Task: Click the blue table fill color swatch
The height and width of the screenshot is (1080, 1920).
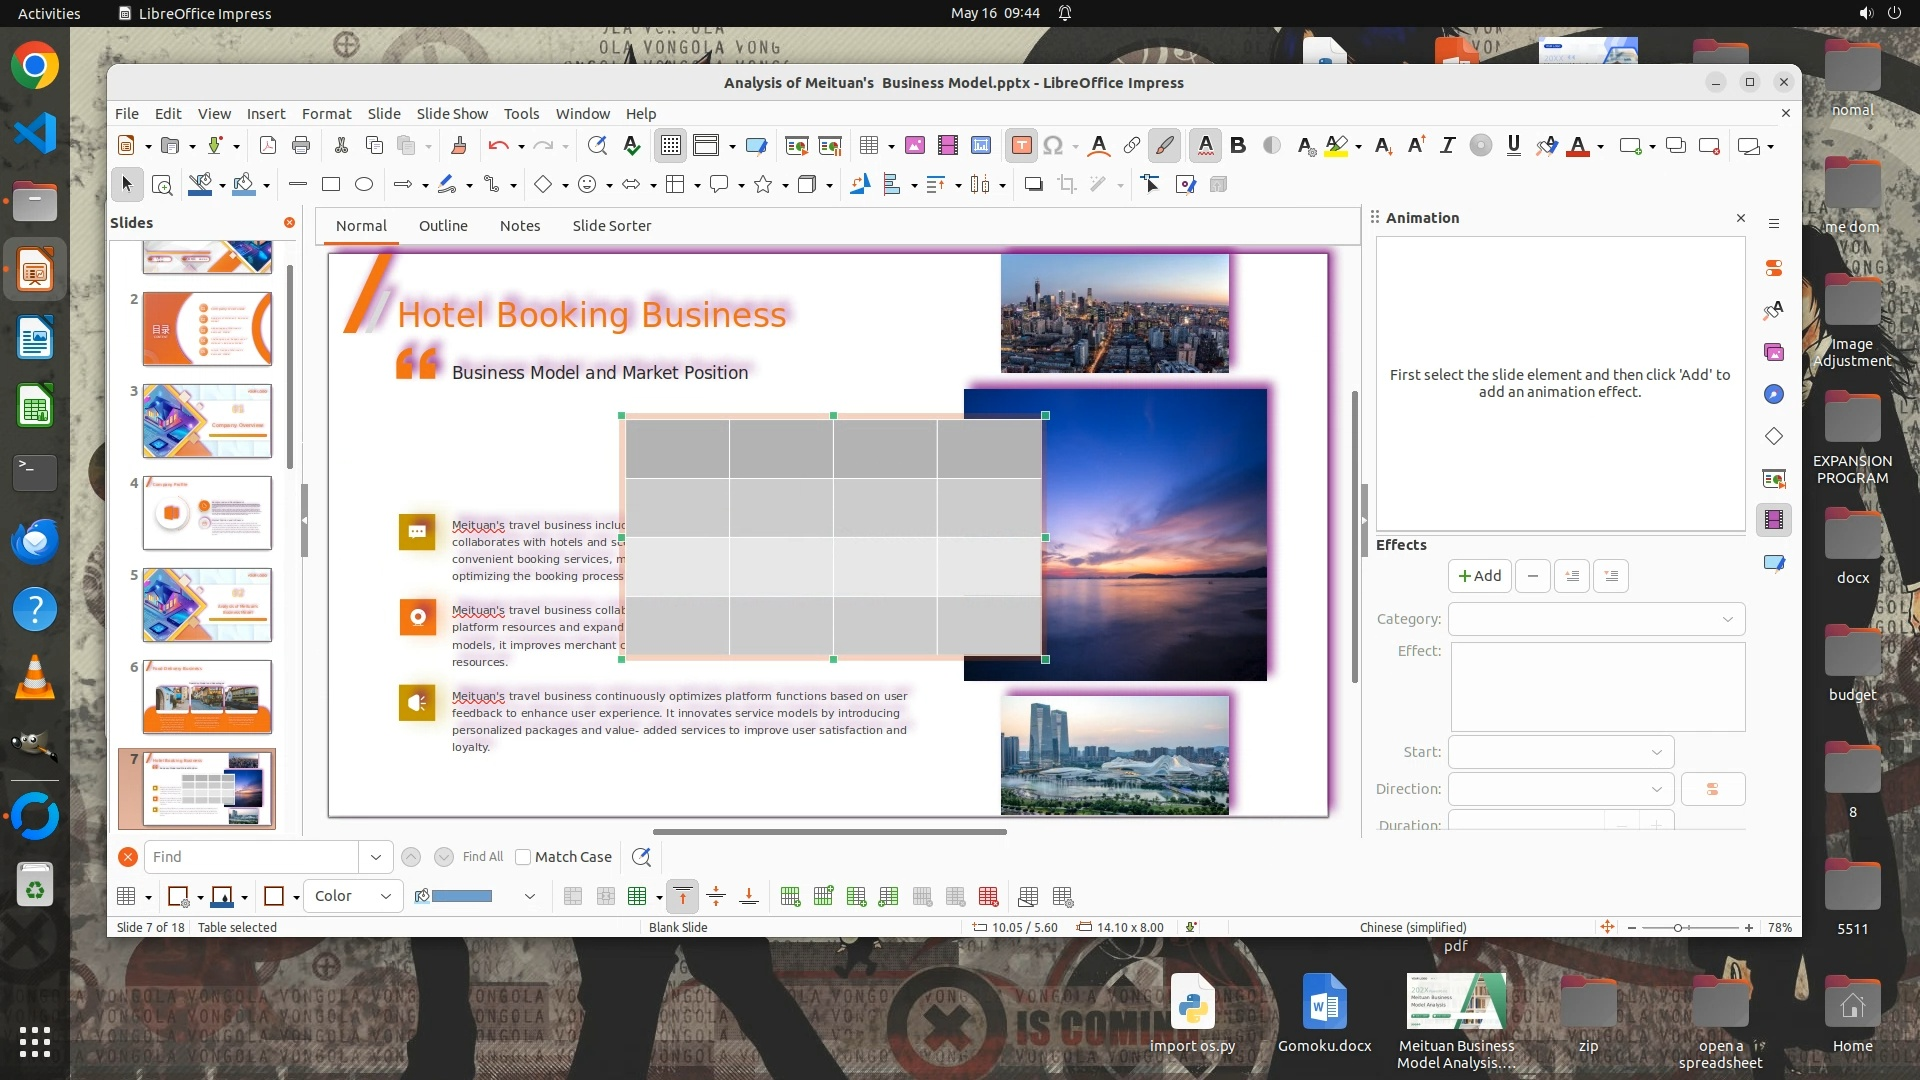Action: click(x=462, y=896)
